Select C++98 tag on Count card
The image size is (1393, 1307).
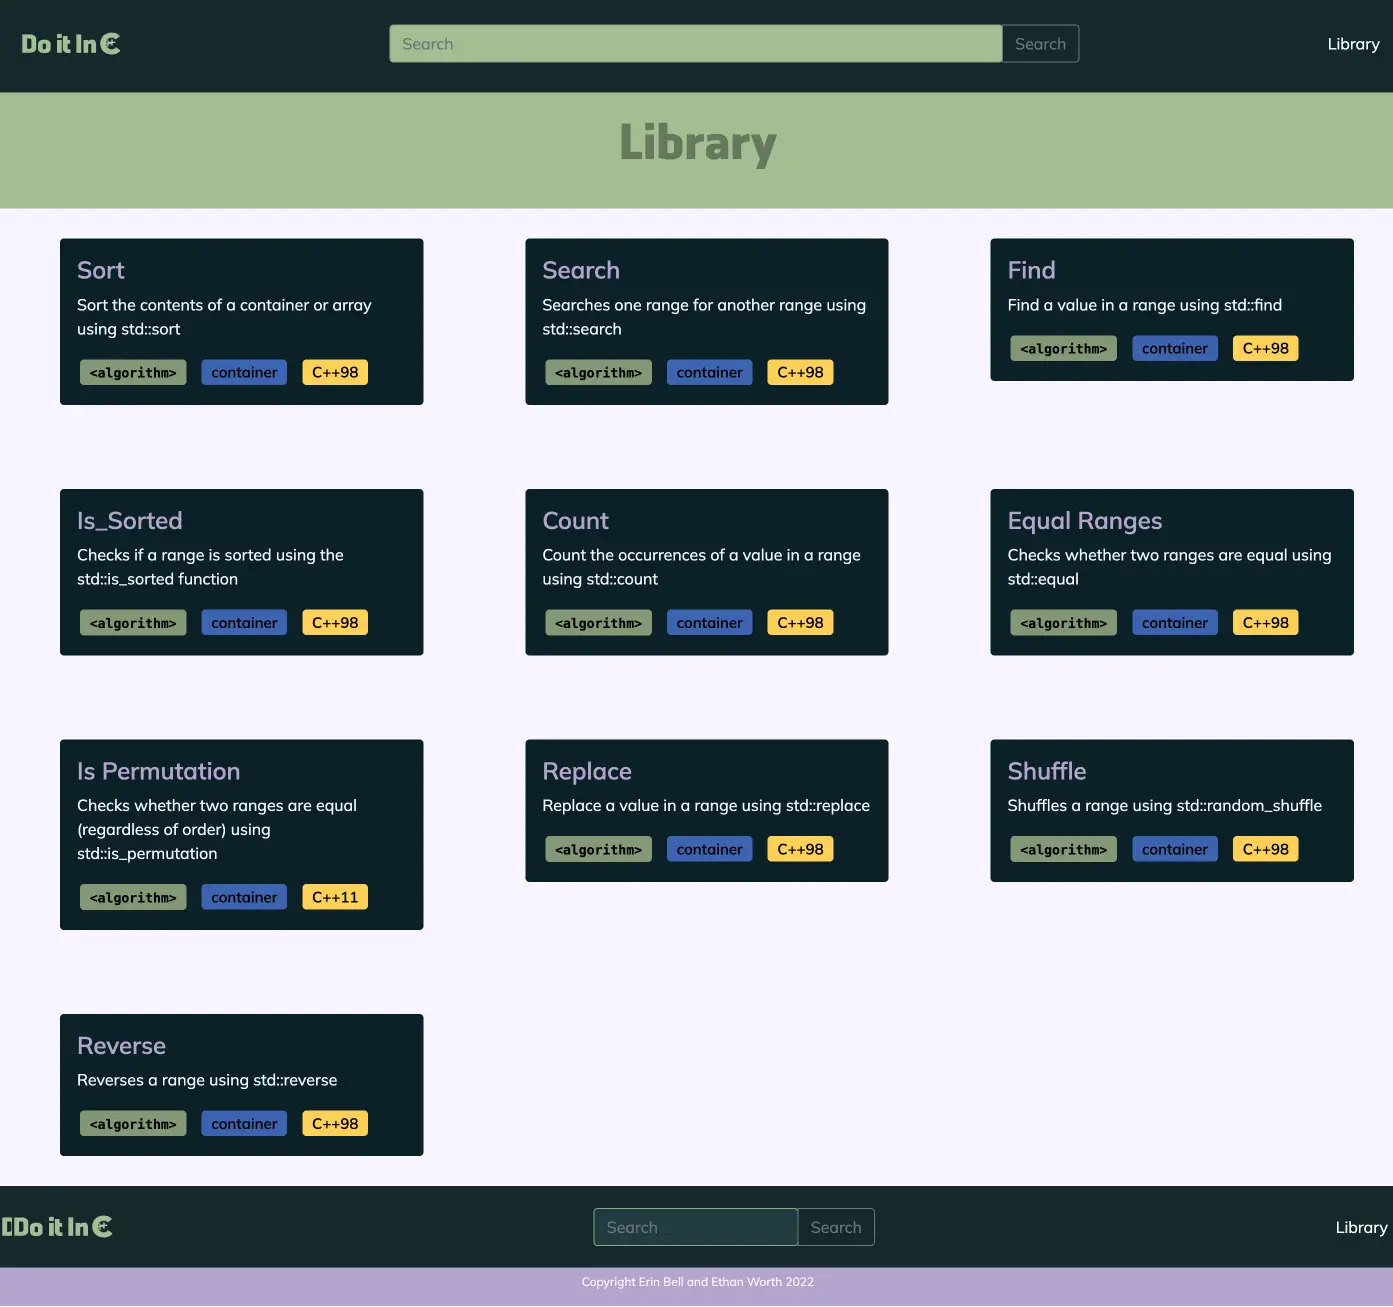[x=800, y=622]
